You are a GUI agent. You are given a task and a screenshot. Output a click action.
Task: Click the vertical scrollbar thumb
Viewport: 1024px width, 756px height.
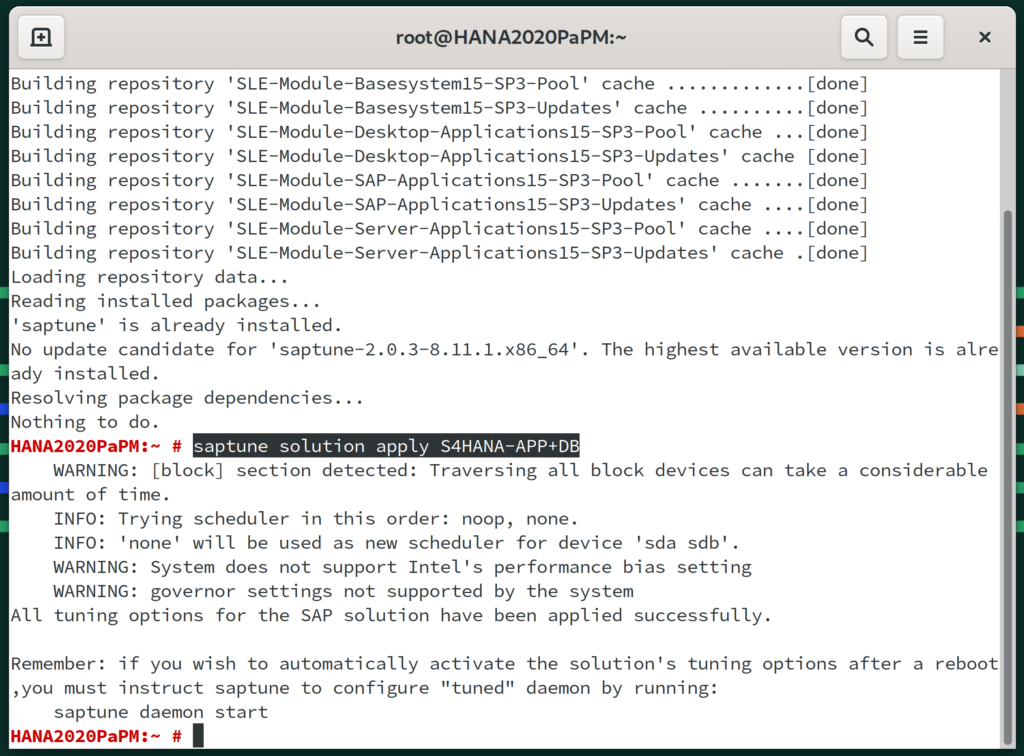click(1007, 478)
